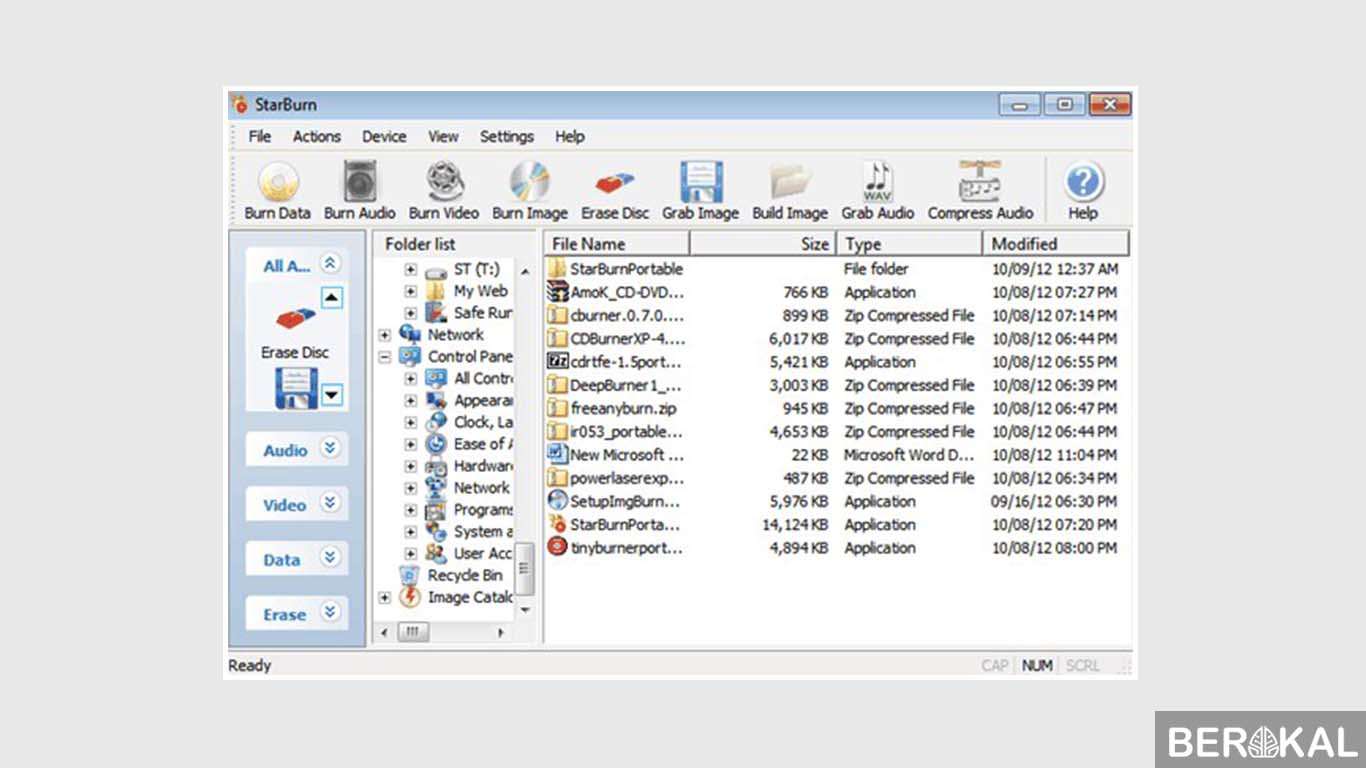This screenshot has width=1366, height=768.
Task: Click the folder list horizontal scrollbar thumb
Action: (x=413, y=633)
